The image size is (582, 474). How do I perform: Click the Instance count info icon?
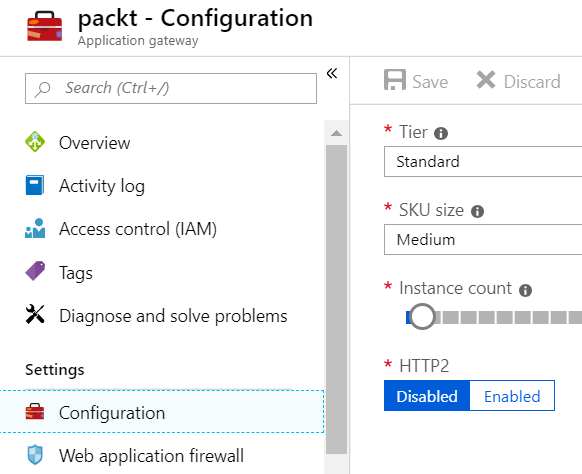[525, 290]
